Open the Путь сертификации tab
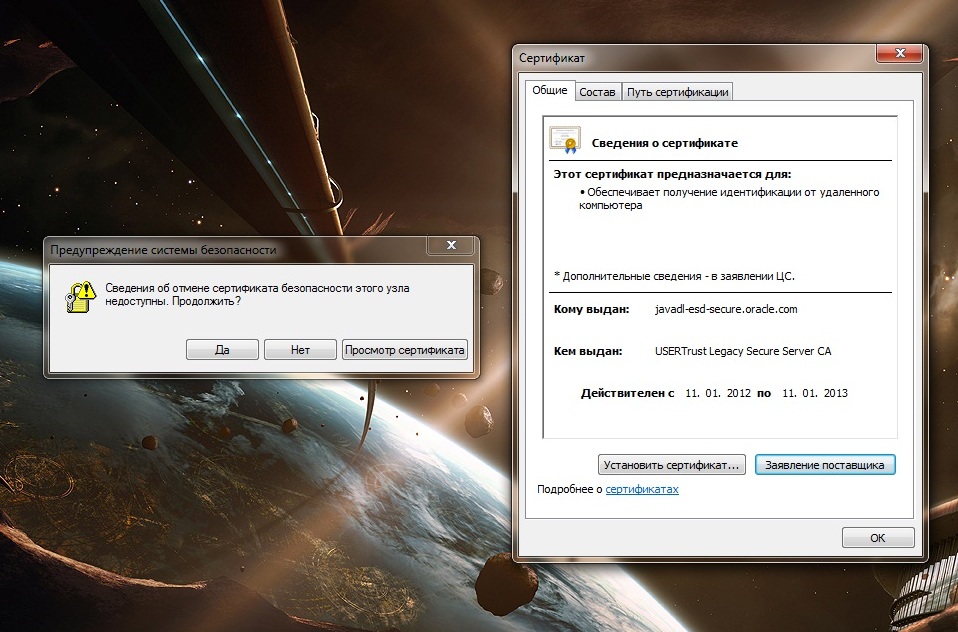Viewport: 958px width, 632px height. coord(678,92)
